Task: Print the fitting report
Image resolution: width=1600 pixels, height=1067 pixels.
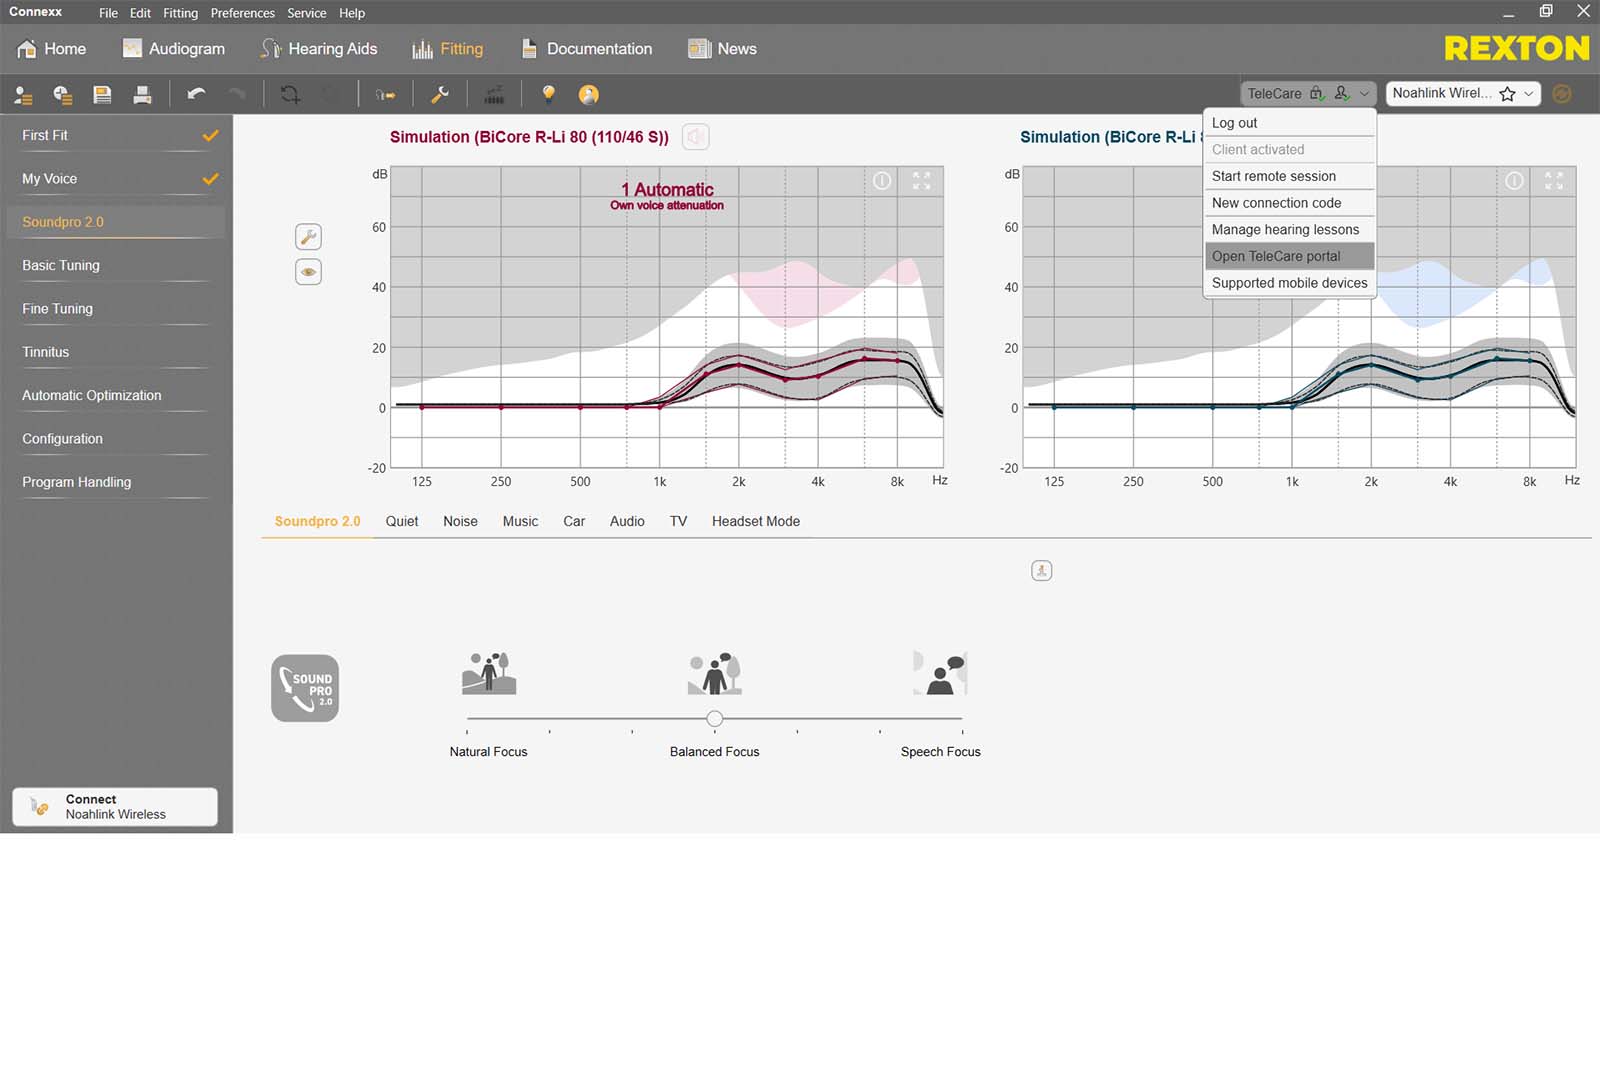Action: point(142,94)
